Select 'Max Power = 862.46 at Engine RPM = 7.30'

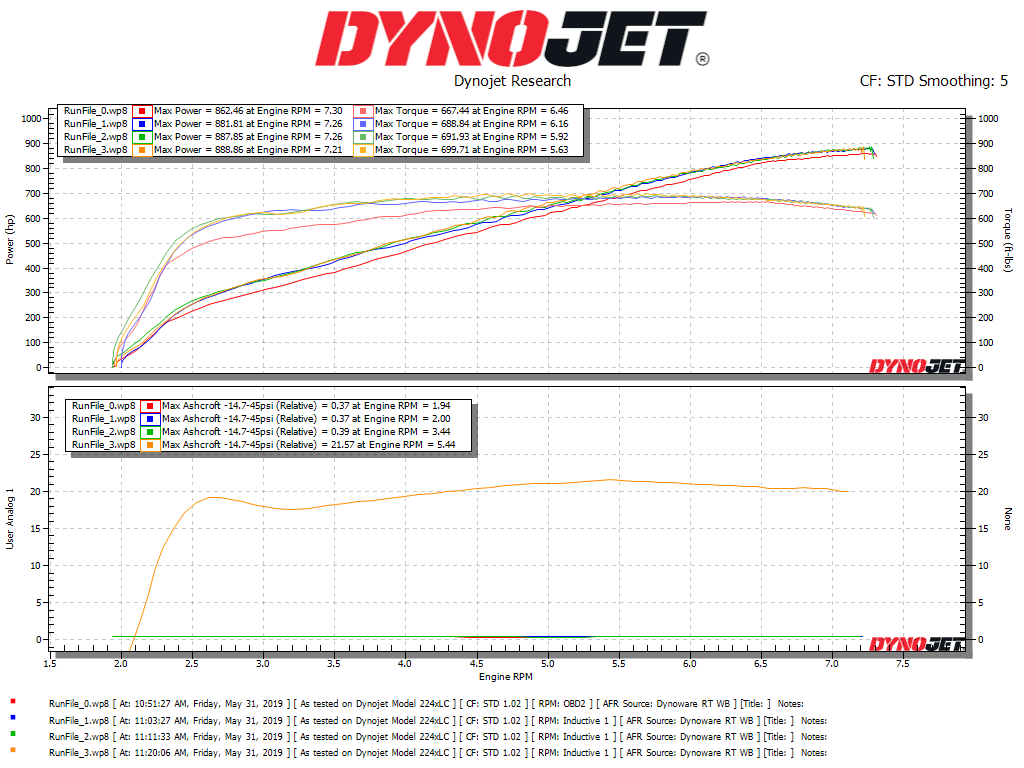(x=248, y=111)
